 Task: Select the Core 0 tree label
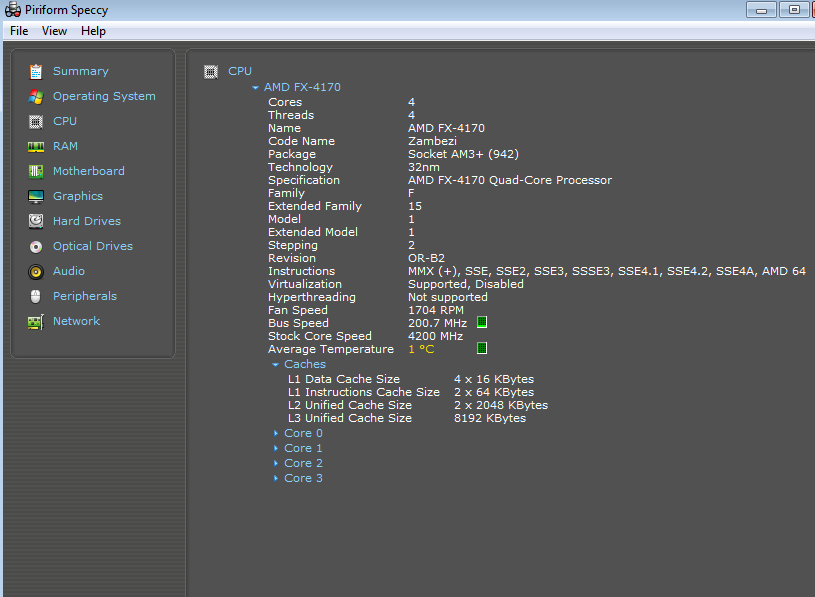pyautogui.click(x=304, y=433)
